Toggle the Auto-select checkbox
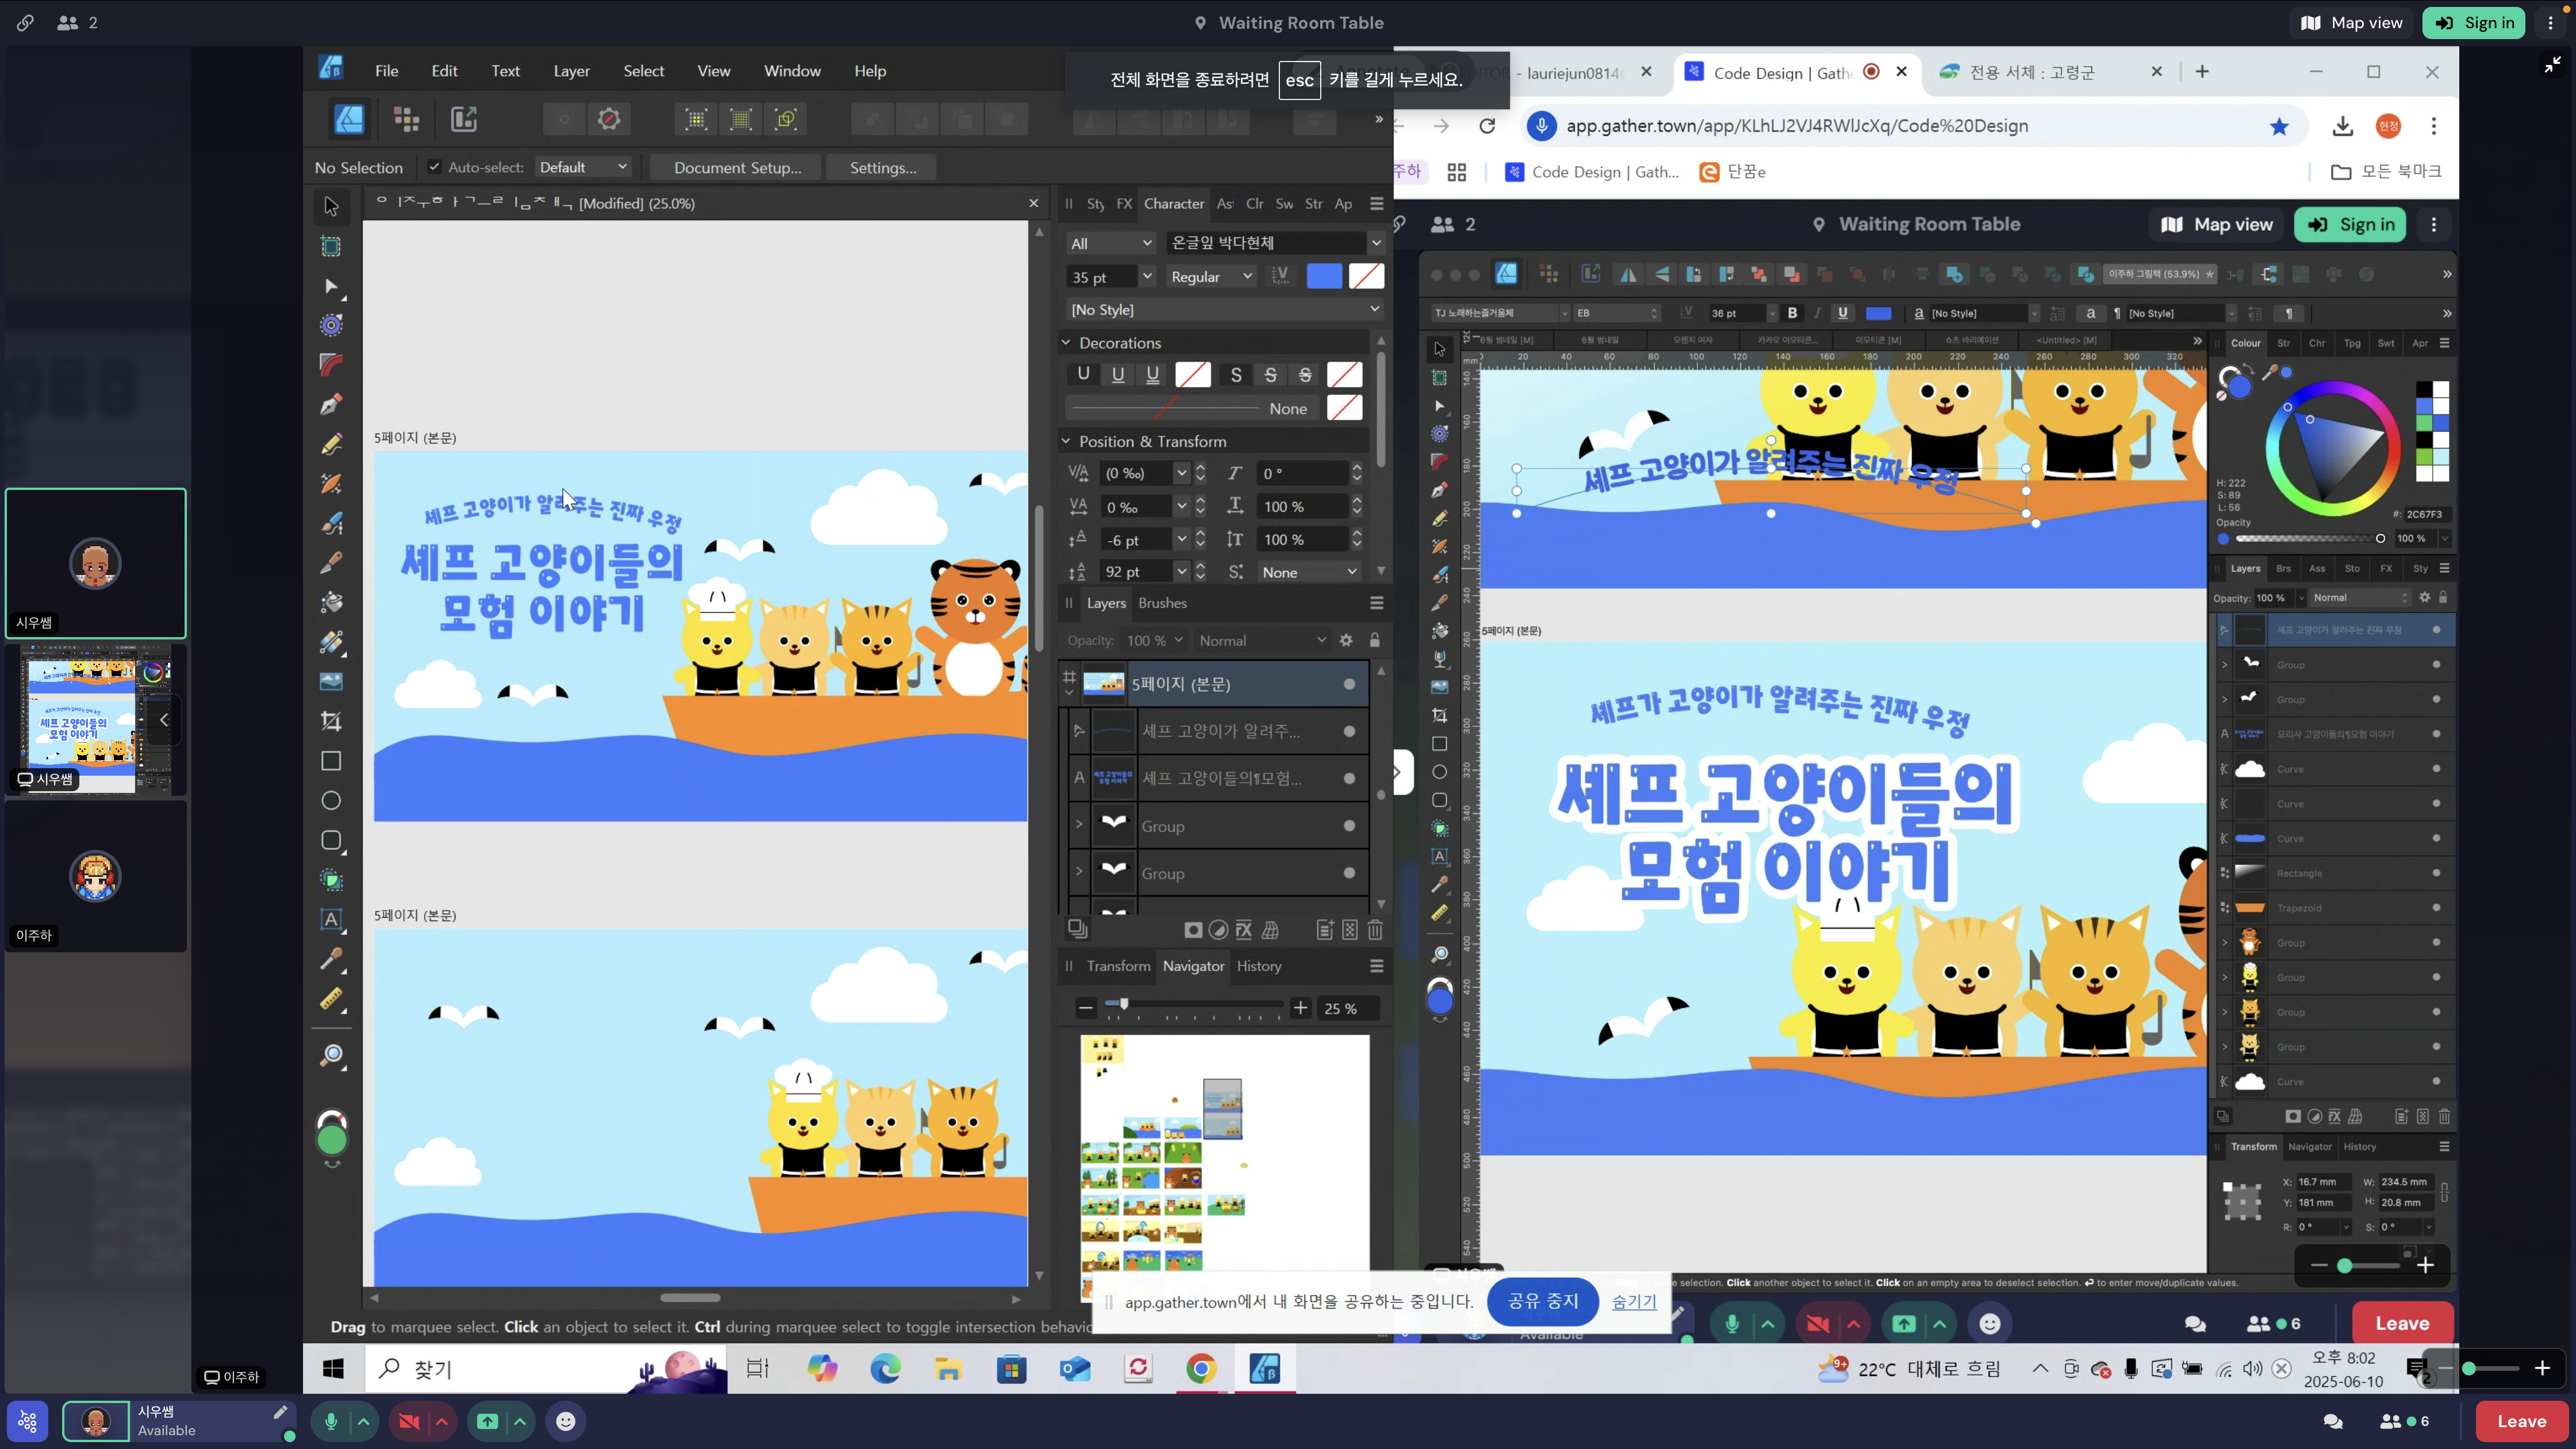The height and width of the screenshot is (1449, 2576). pyautogui.click(x=434, y=167)
